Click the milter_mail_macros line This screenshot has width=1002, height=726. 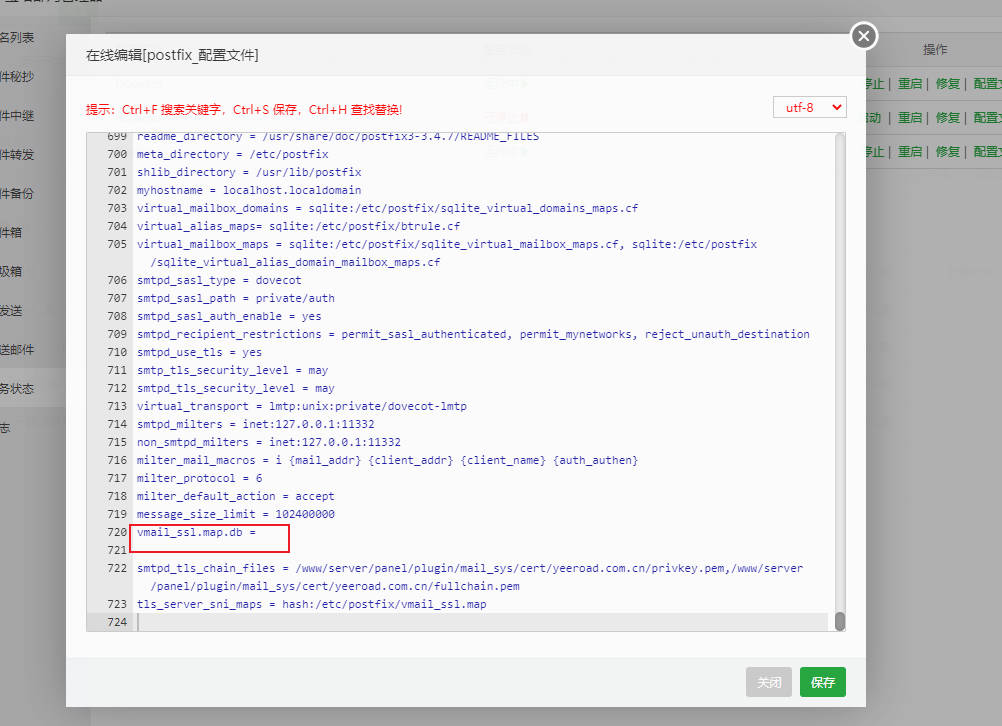click(387, 460)
